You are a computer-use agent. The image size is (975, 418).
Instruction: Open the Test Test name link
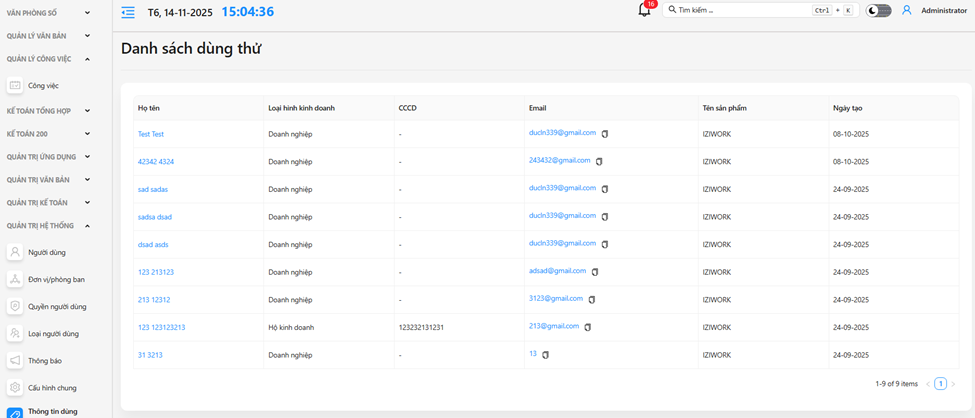pos(151,134)
